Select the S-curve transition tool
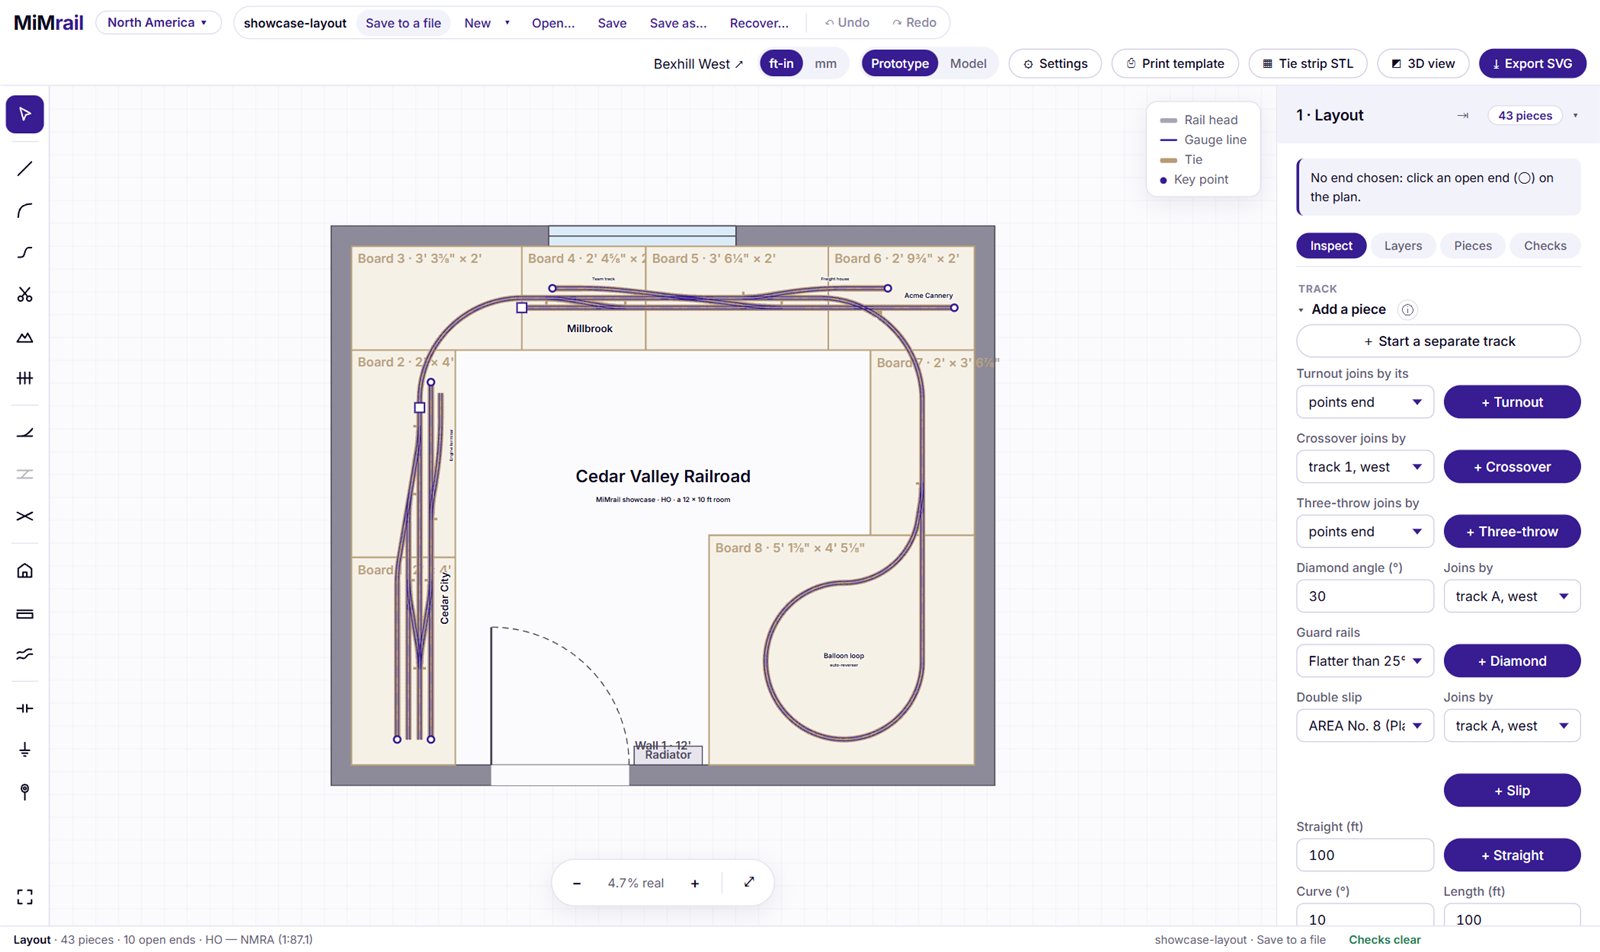The height and width of the screenshot is (952, 1600). tap(25, 253)
